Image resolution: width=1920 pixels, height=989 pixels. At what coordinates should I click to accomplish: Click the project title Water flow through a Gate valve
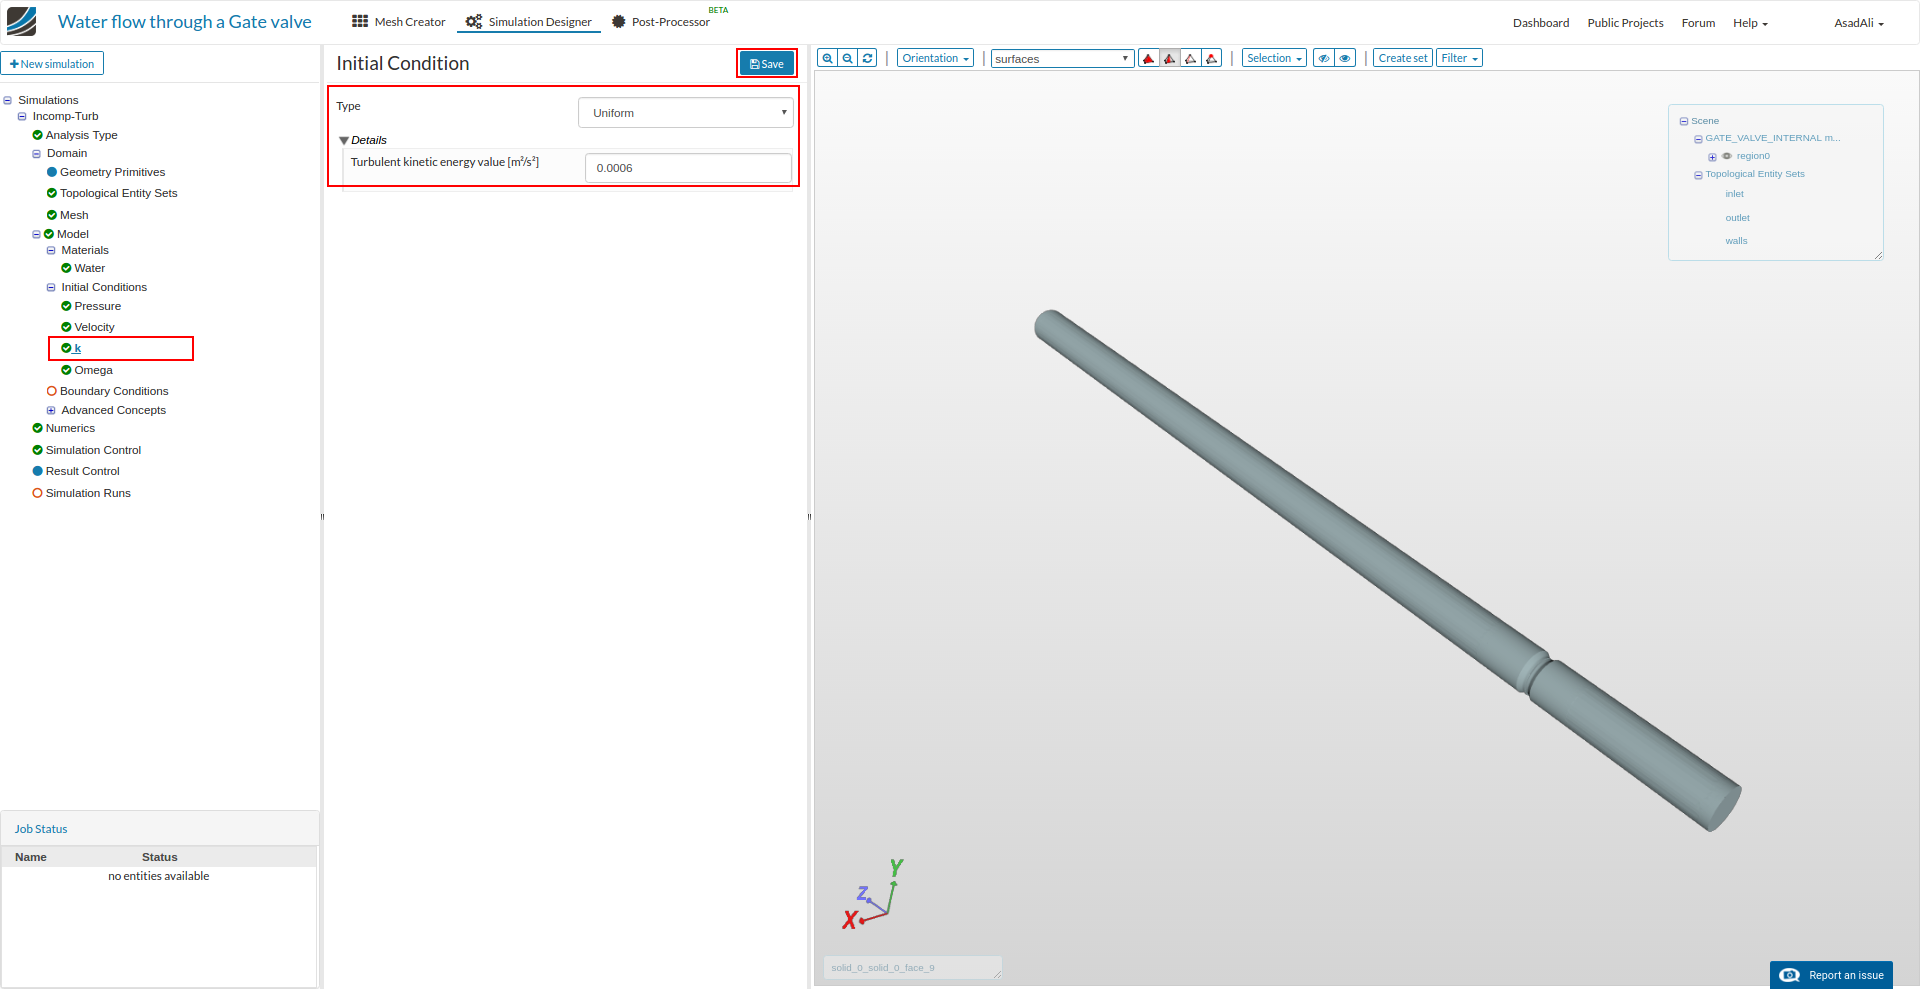pyautogui.click(x=185, y=22)
